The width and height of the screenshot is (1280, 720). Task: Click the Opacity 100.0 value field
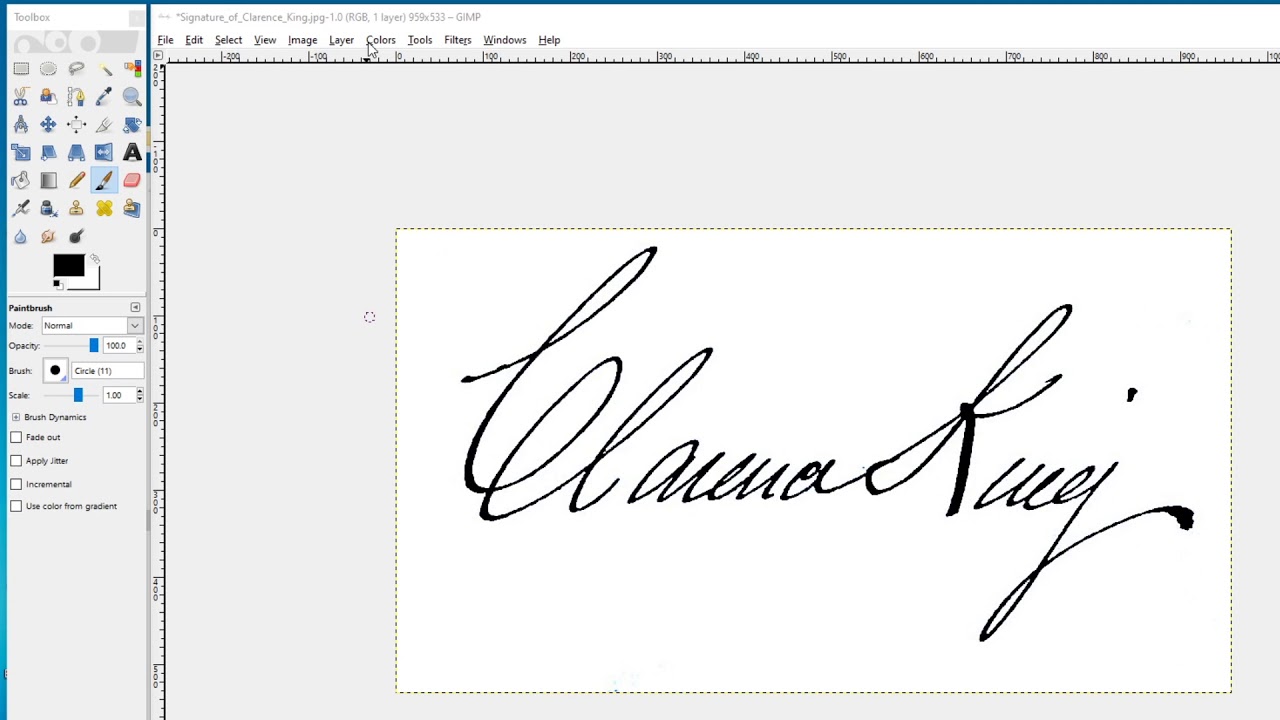coord(118,346)
